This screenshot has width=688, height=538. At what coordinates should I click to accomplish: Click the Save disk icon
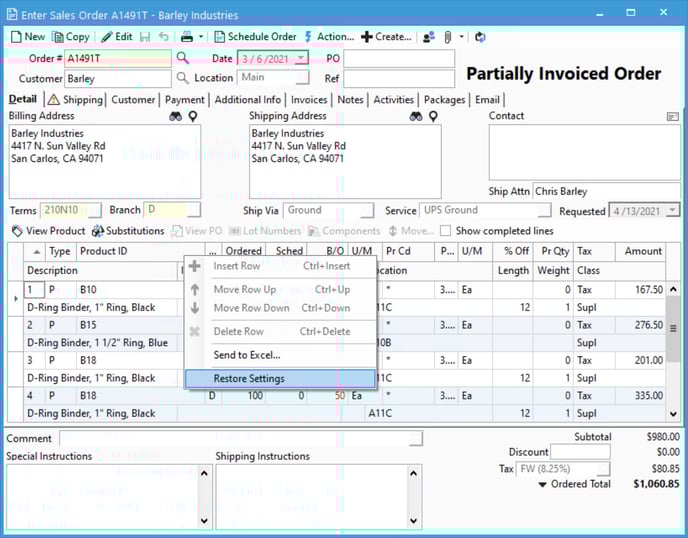coord(145,37)
